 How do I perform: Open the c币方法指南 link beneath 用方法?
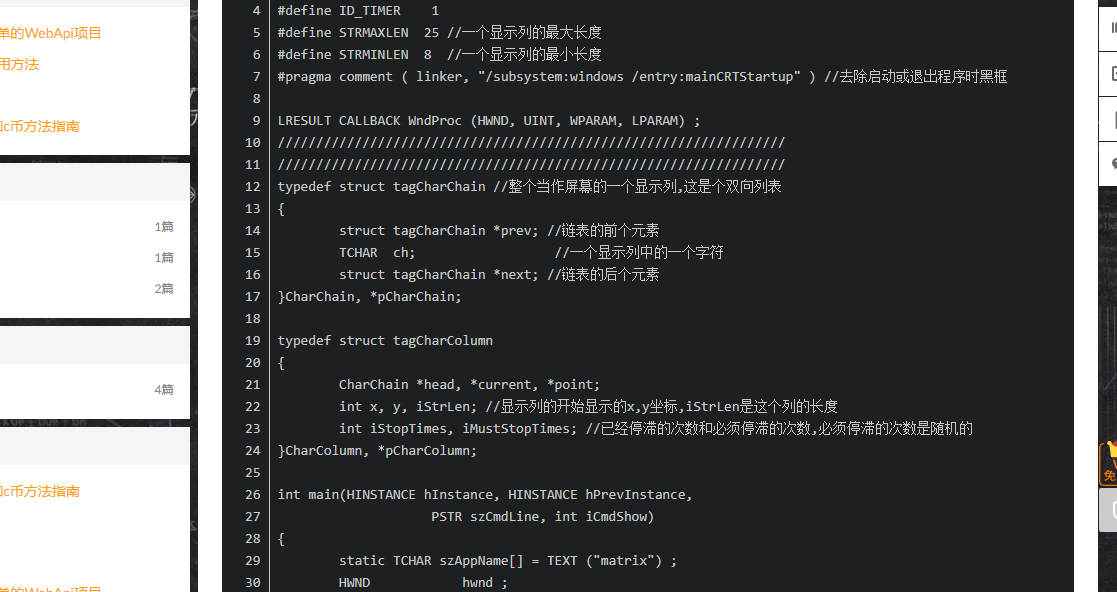(40, 126)
